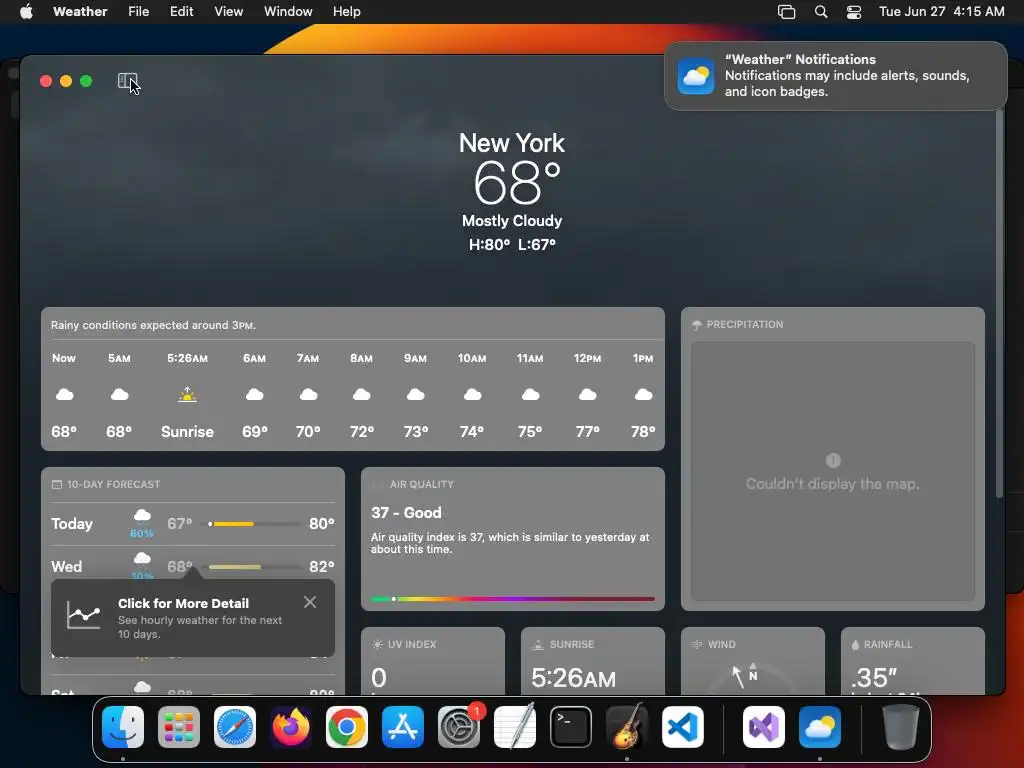Click the map error exclamation icon
Screen dimensions: 1024x768
tap(833, 460)
